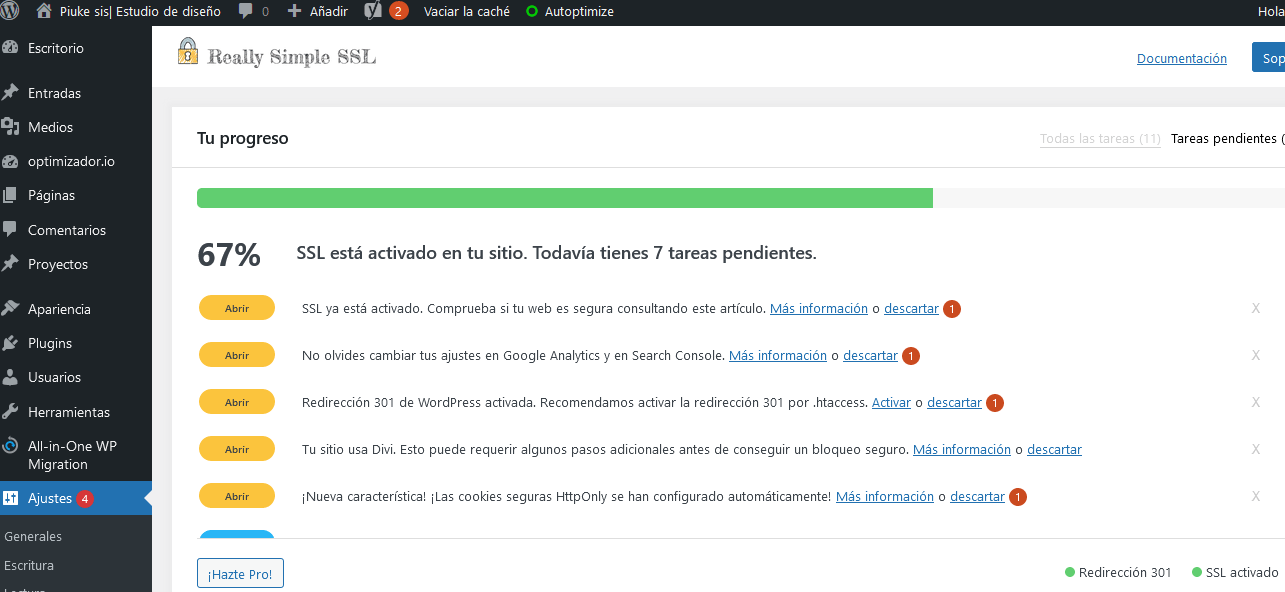Open the Documentación link
This screenshot has width=1285, height=592.
coord(1182,58)
